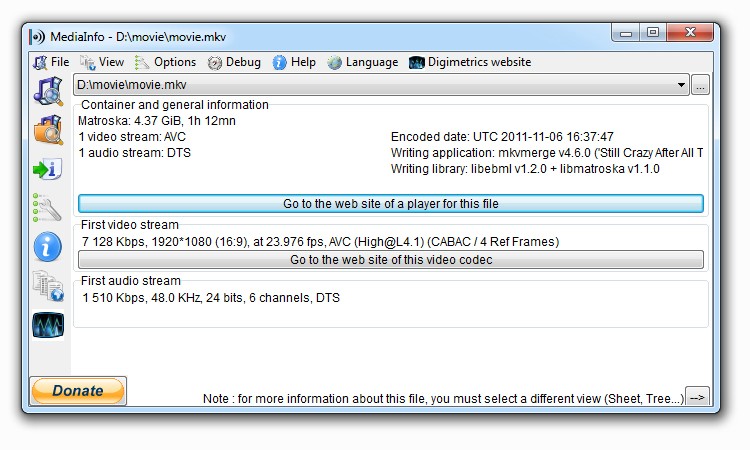The width and height of the screenshot is (750, 450).
Task: Expand the file path dropdown arrow
Action: point(681,85)
